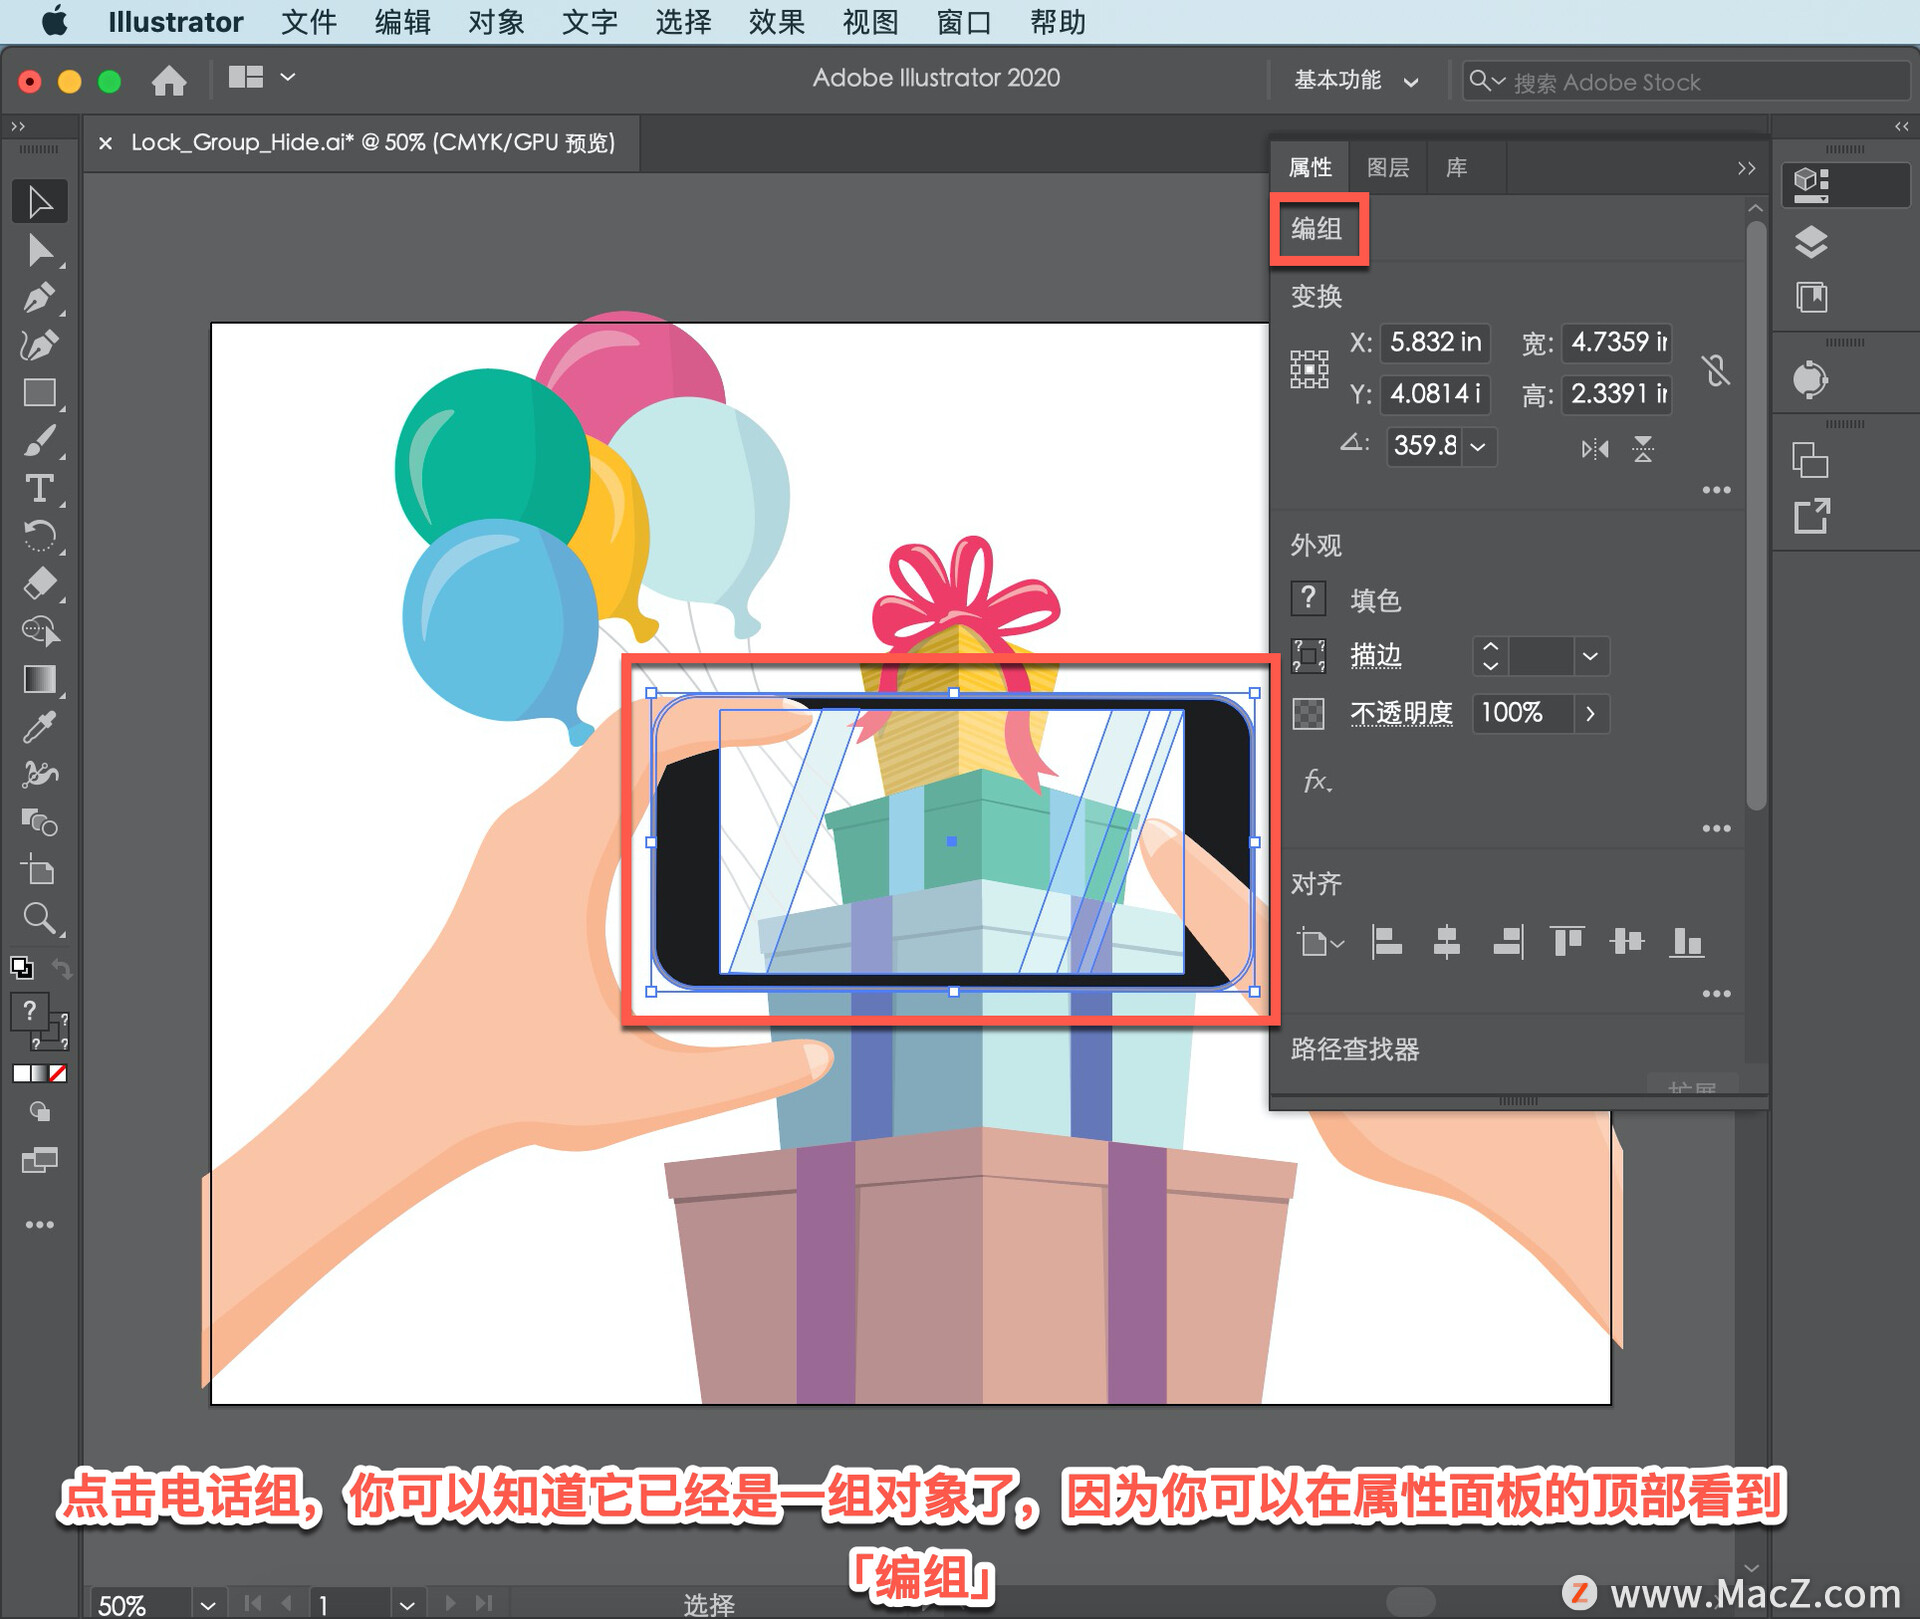Click vertical align top icon
This screenshot has height=1619, width=1920.
pos(1567,942)
